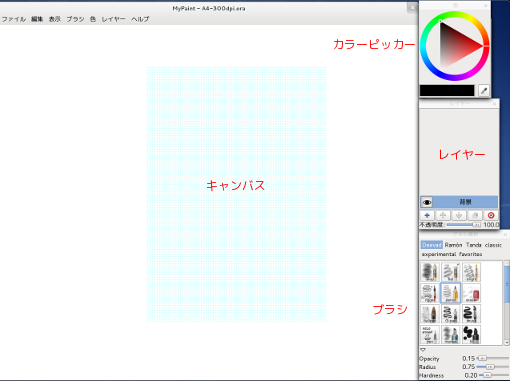Click the merge layer button
Screen dimensions: 510x381
pos(475,215)
